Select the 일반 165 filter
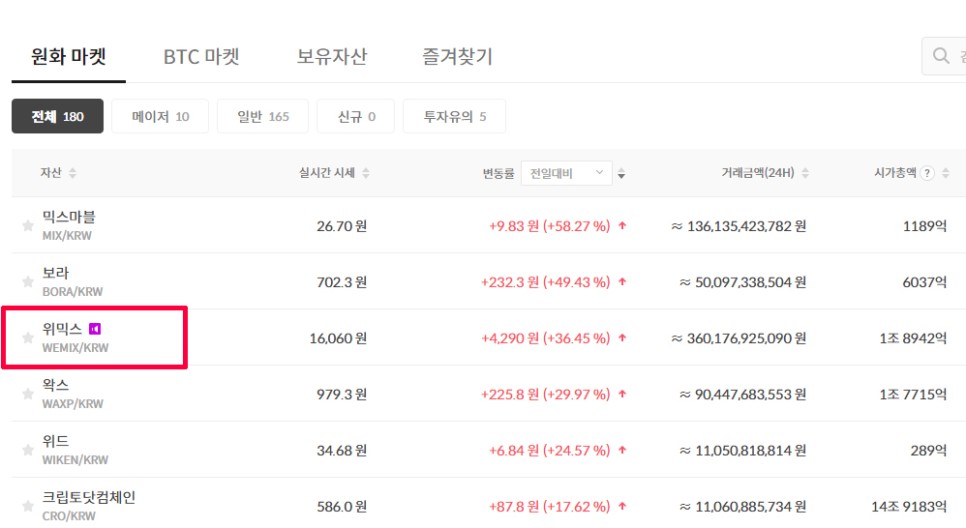The width and height of the screenshot is (966, 528). pyautogui.click(x=263, y=116)
